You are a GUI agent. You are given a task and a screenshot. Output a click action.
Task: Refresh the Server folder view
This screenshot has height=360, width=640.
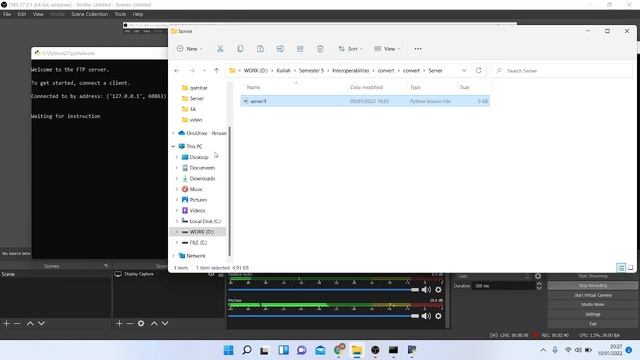(x=478, y=70)
